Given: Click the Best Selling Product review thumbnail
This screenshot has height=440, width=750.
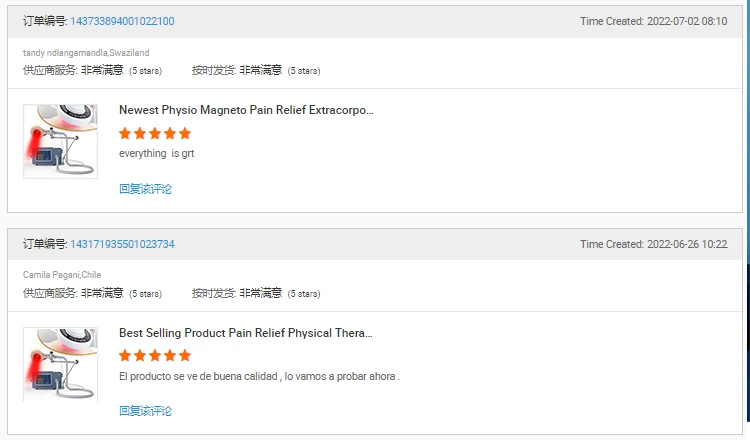Looking at the screenshot, I should [60, 364].
